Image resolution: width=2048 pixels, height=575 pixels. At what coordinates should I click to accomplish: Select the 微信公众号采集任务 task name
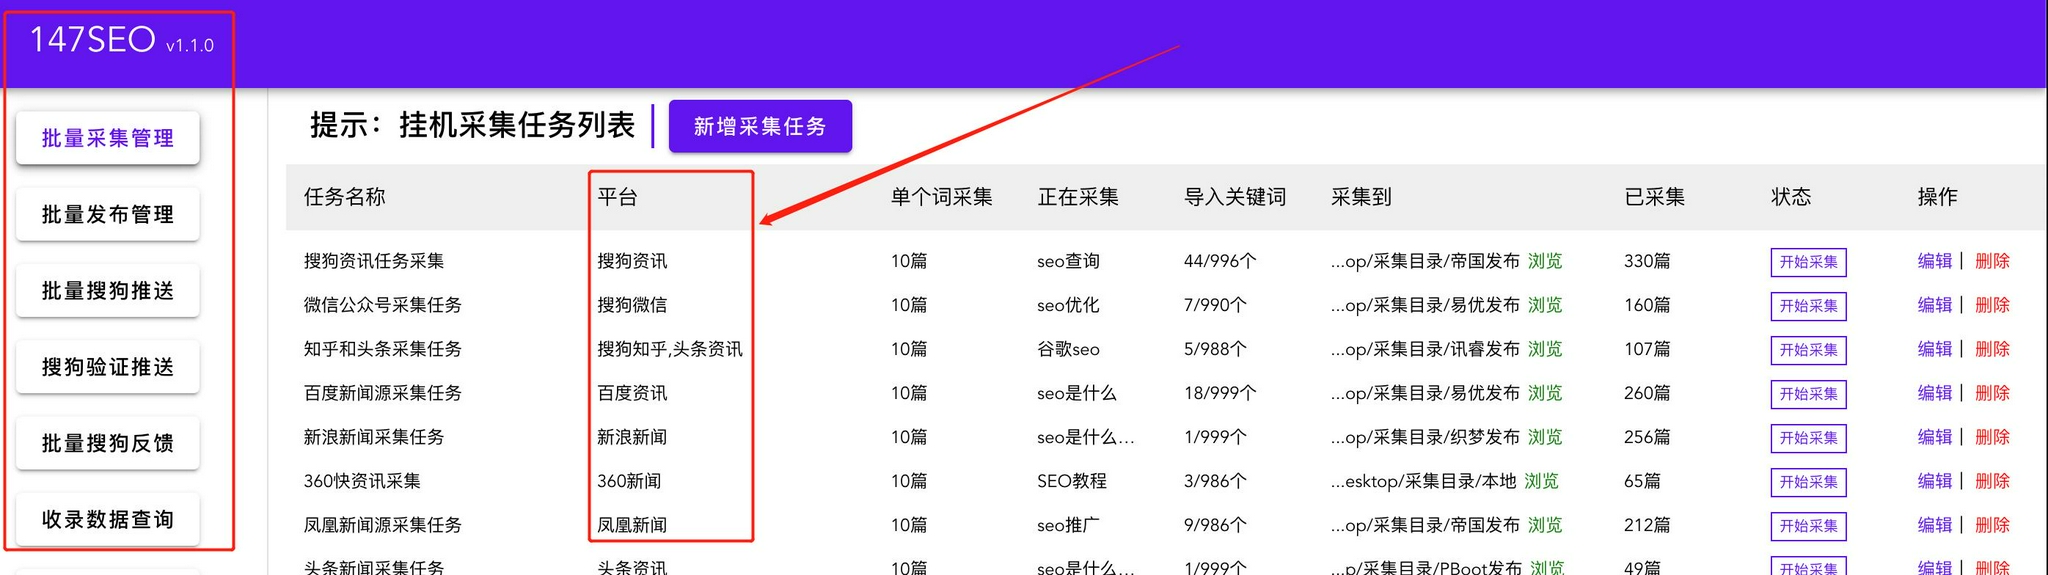coord(383,305)
